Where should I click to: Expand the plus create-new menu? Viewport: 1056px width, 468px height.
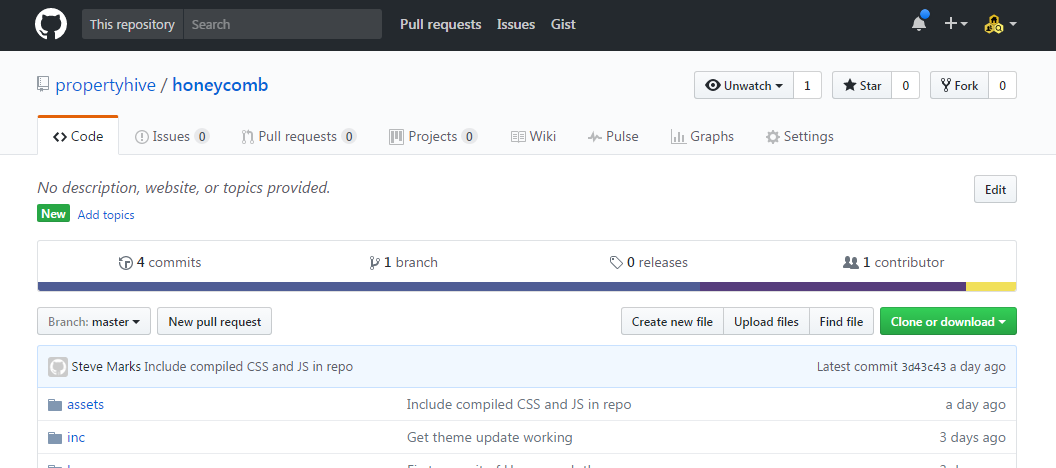click(956, 24)
